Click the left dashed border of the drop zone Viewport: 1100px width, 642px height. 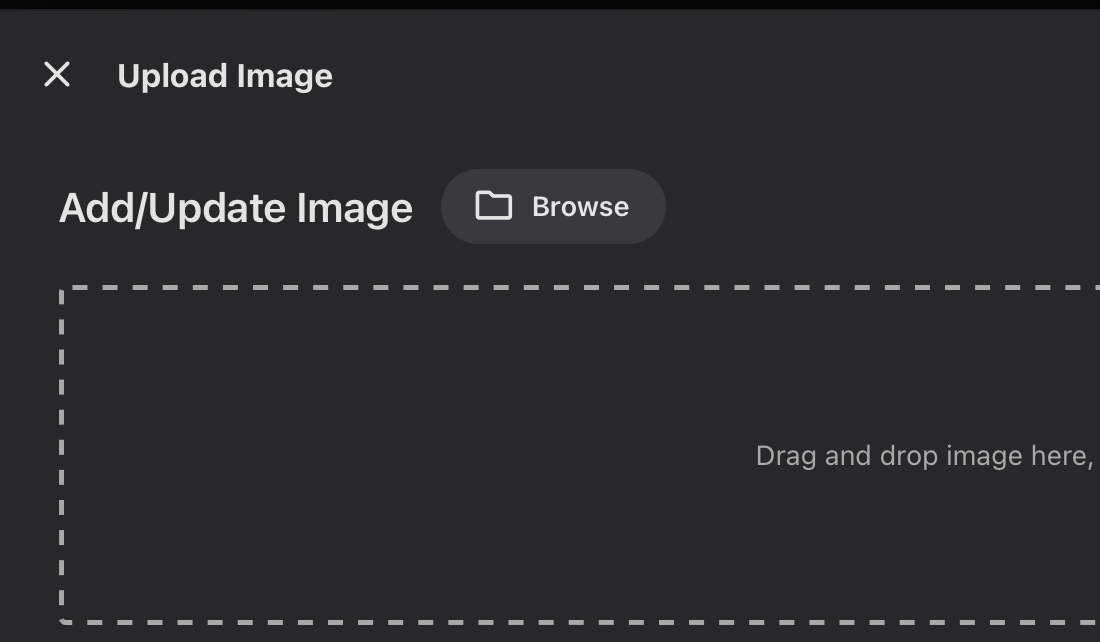(x=62, y=455)
